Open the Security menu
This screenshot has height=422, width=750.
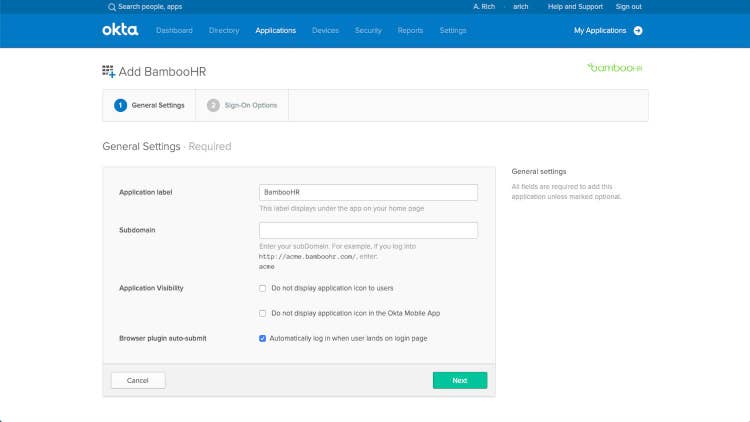tap(368, 31)
